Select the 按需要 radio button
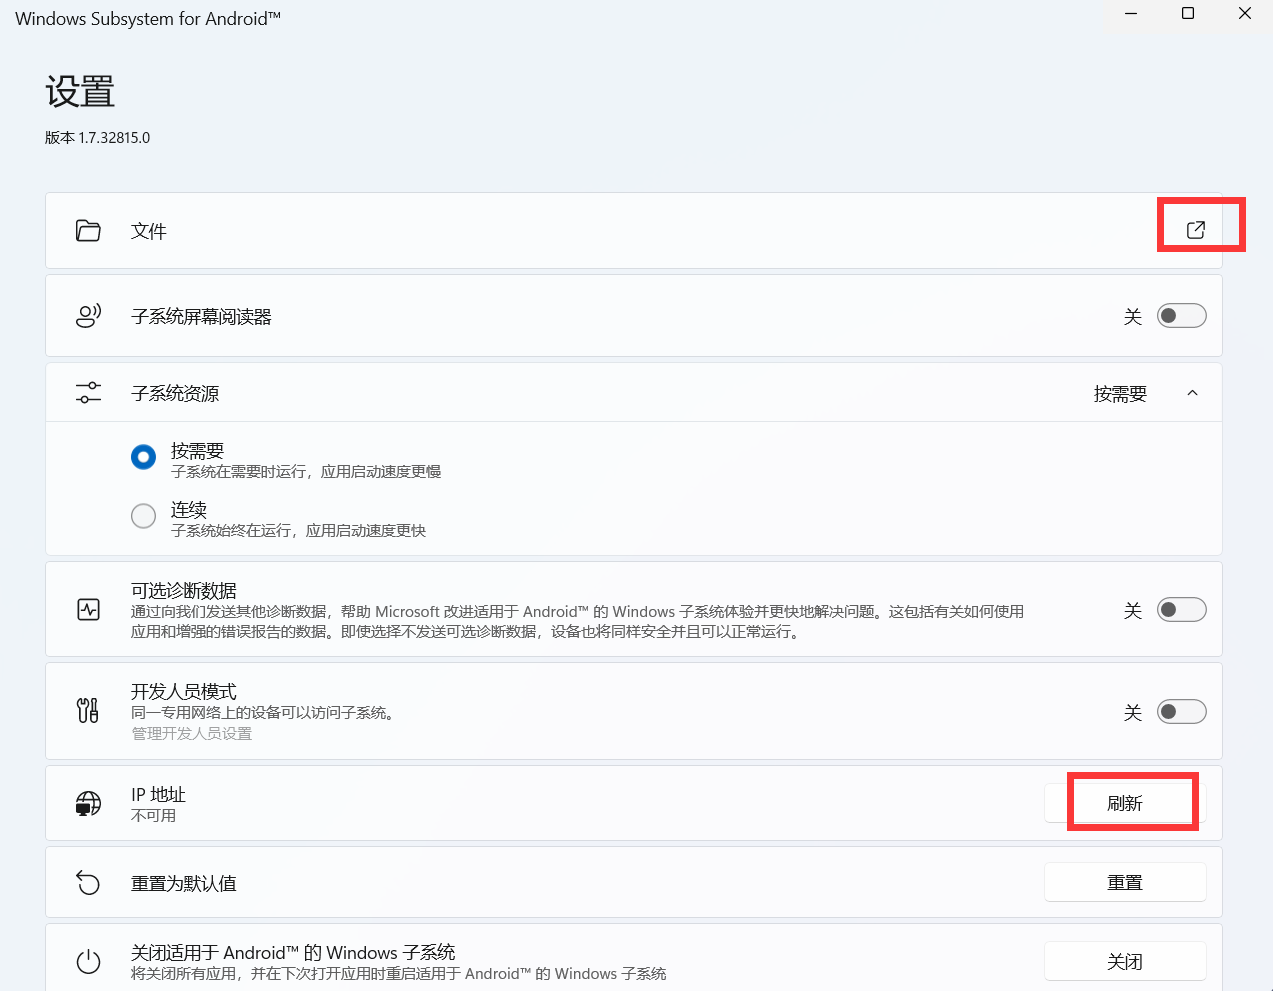 [x=143, y=457]
